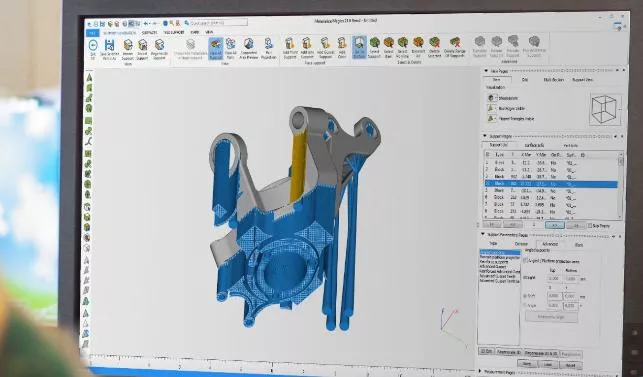Screen dimensions: 643x377
Task: Click the Select All supports icon
Action: pyautogui.click(x=403, y=48)
